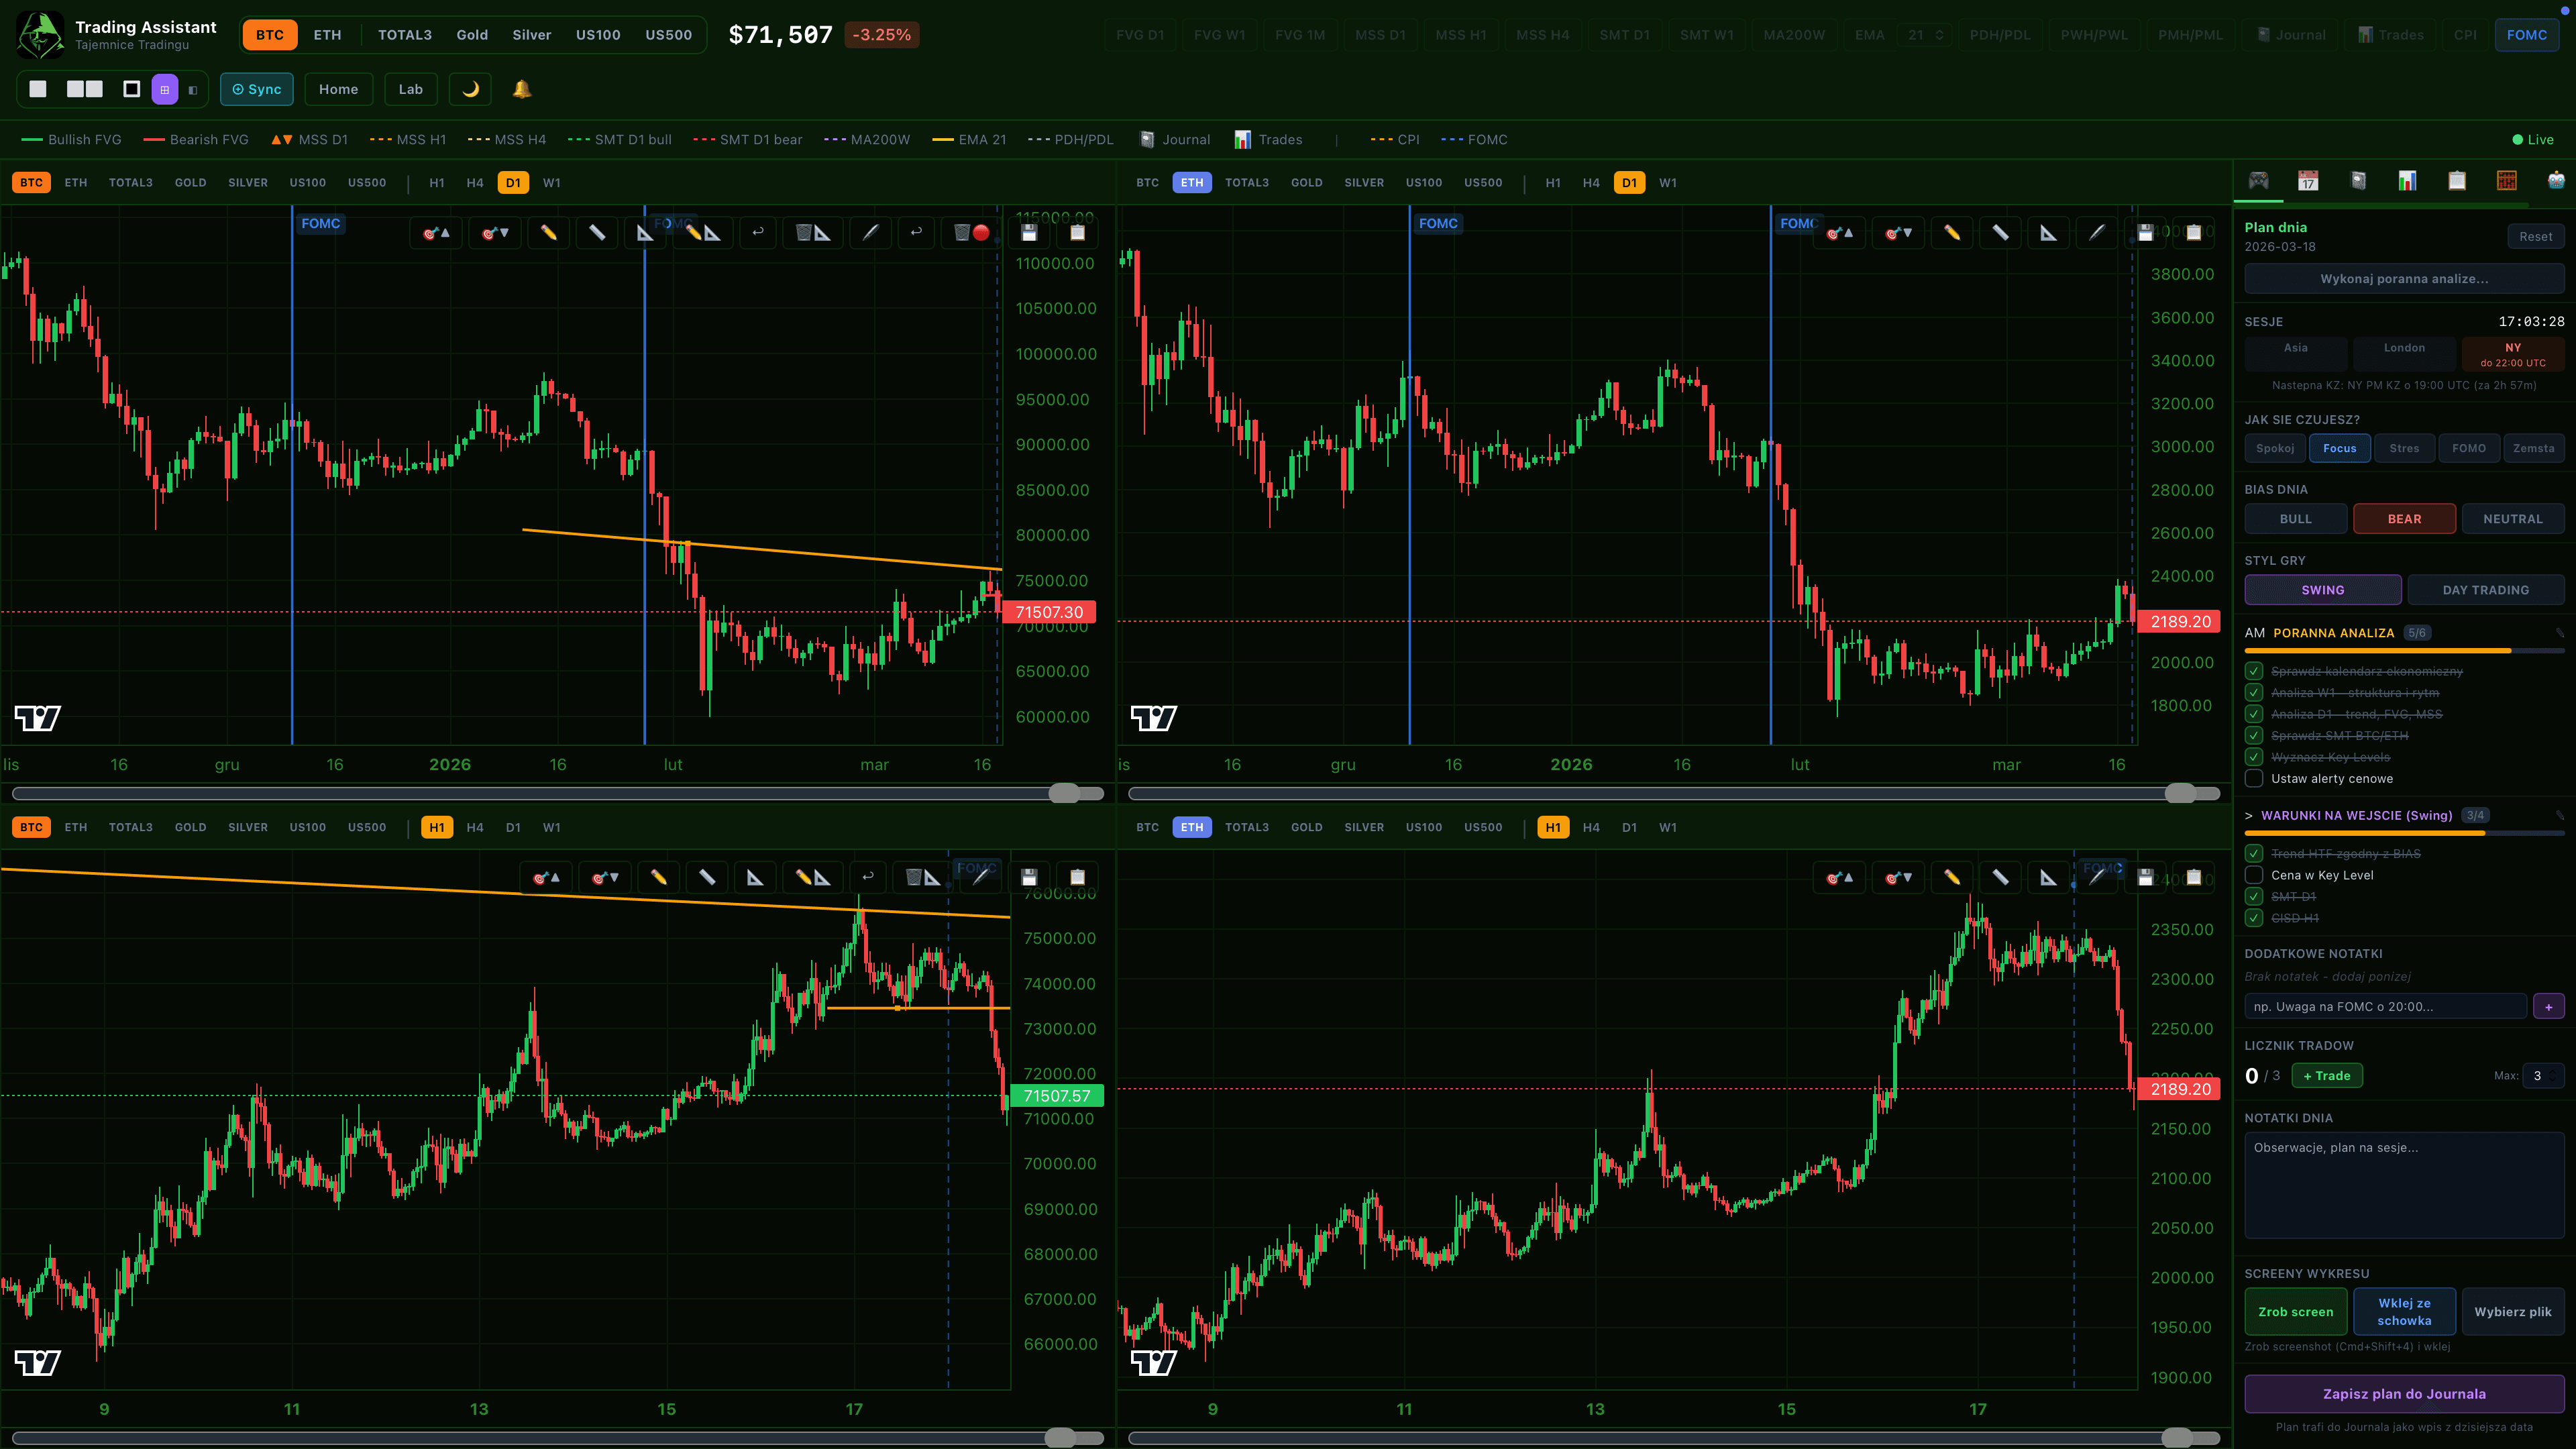Click the notification bell icon

coord(521,89)
